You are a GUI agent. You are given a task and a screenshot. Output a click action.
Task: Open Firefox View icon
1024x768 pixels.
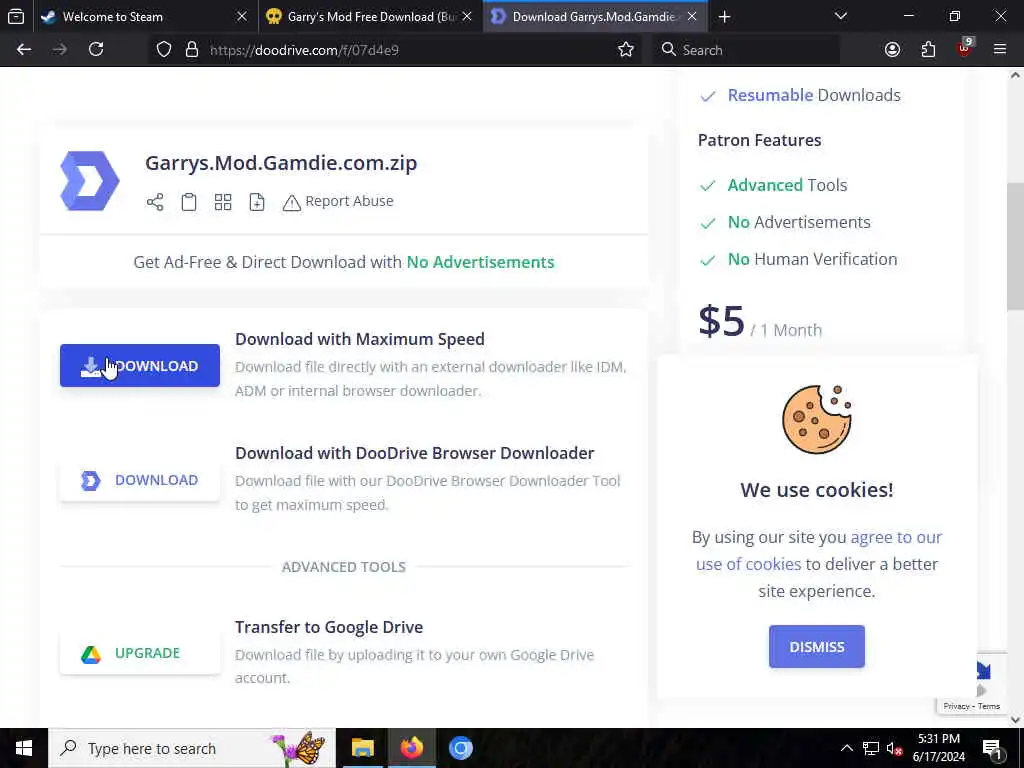(x=16, y=17)
